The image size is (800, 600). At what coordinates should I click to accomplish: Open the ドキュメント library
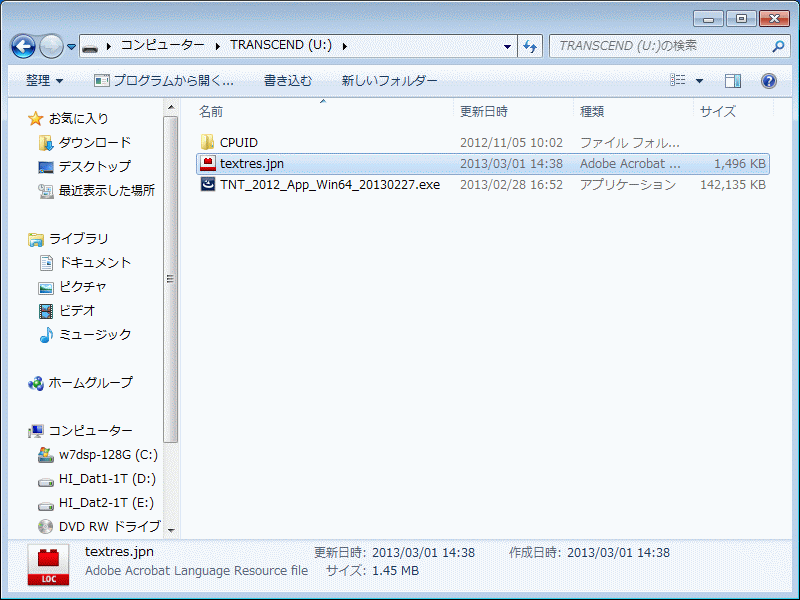click(x=95, y=262)
